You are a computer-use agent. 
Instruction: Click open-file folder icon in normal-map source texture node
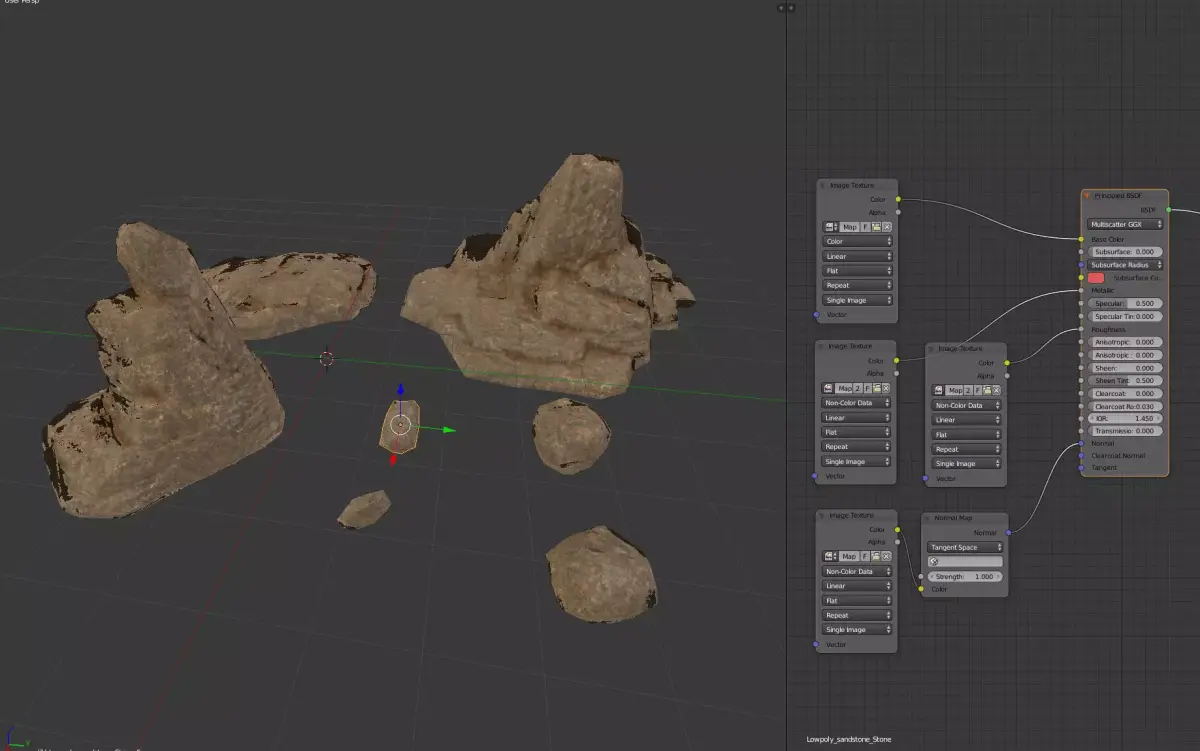point(877,556)
